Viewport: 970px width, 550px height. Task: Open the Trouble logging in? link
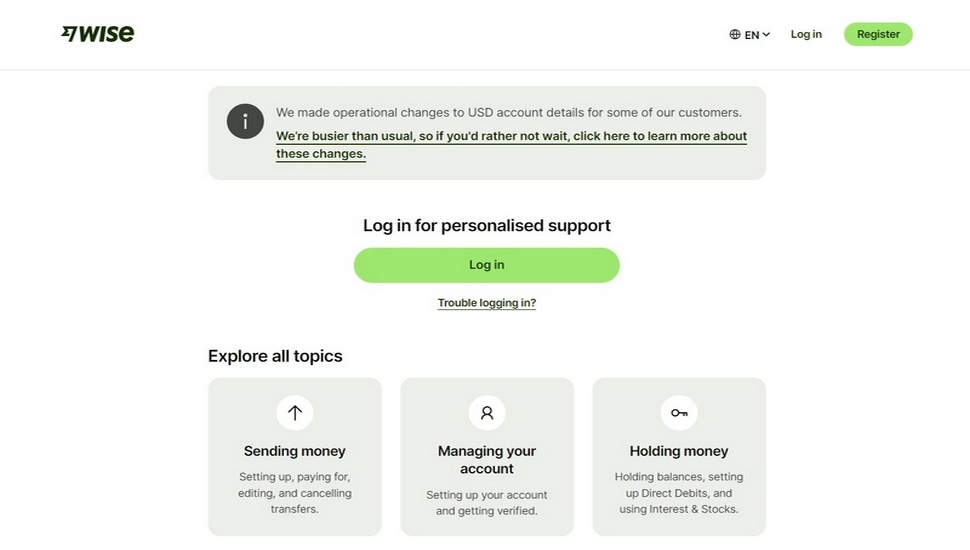pyautogui.click(x=487, y=303)
